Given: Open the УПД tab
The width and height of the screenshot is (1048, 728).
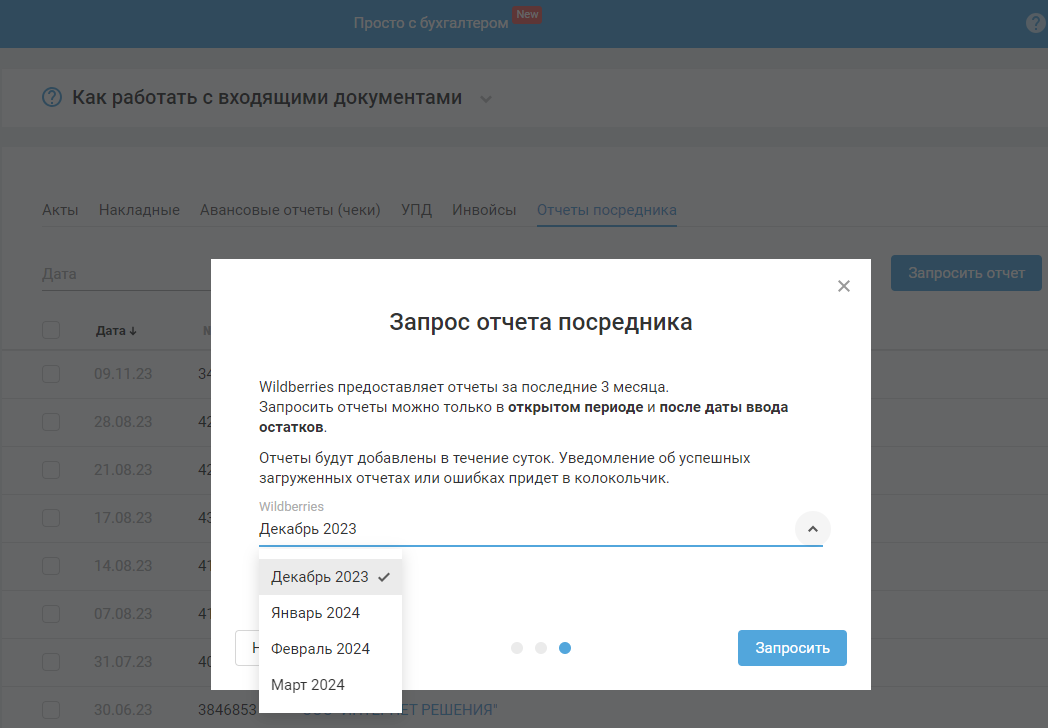Looking at the screenshot, I should 416,210.
